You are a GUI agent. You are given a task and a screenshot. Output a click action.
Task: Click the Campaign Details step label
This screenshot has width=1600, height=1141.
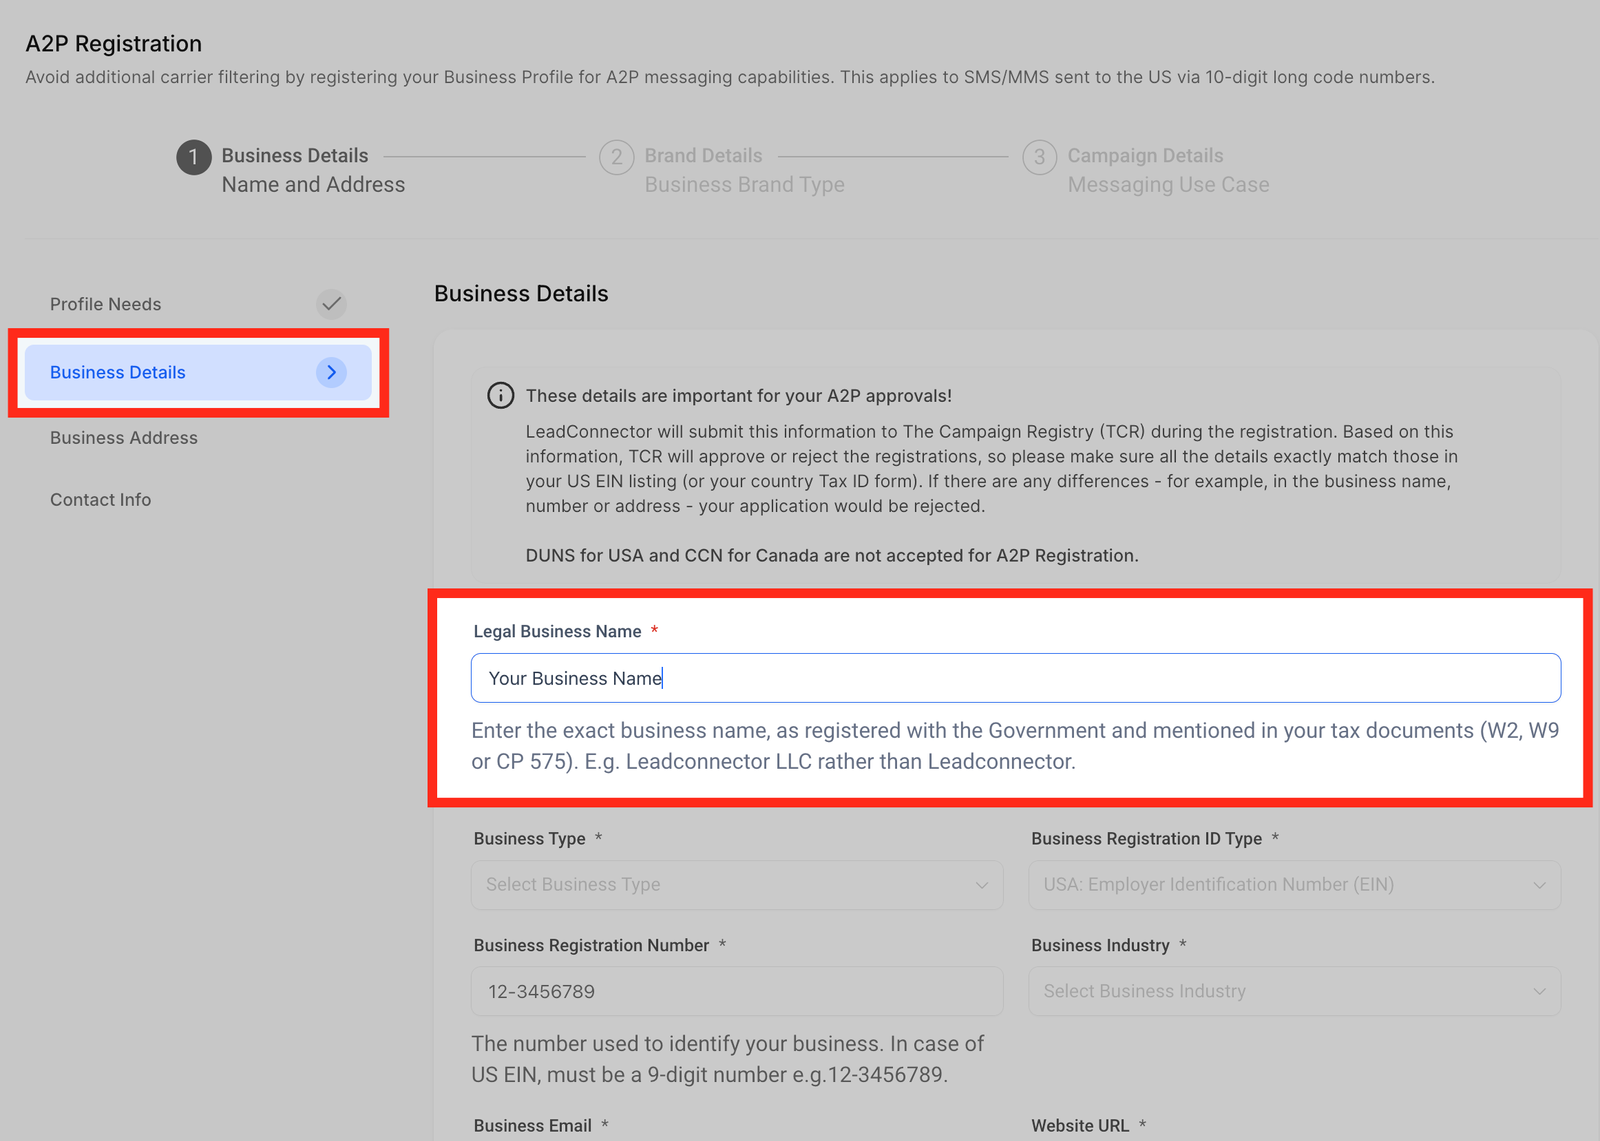pos(1145,156)
